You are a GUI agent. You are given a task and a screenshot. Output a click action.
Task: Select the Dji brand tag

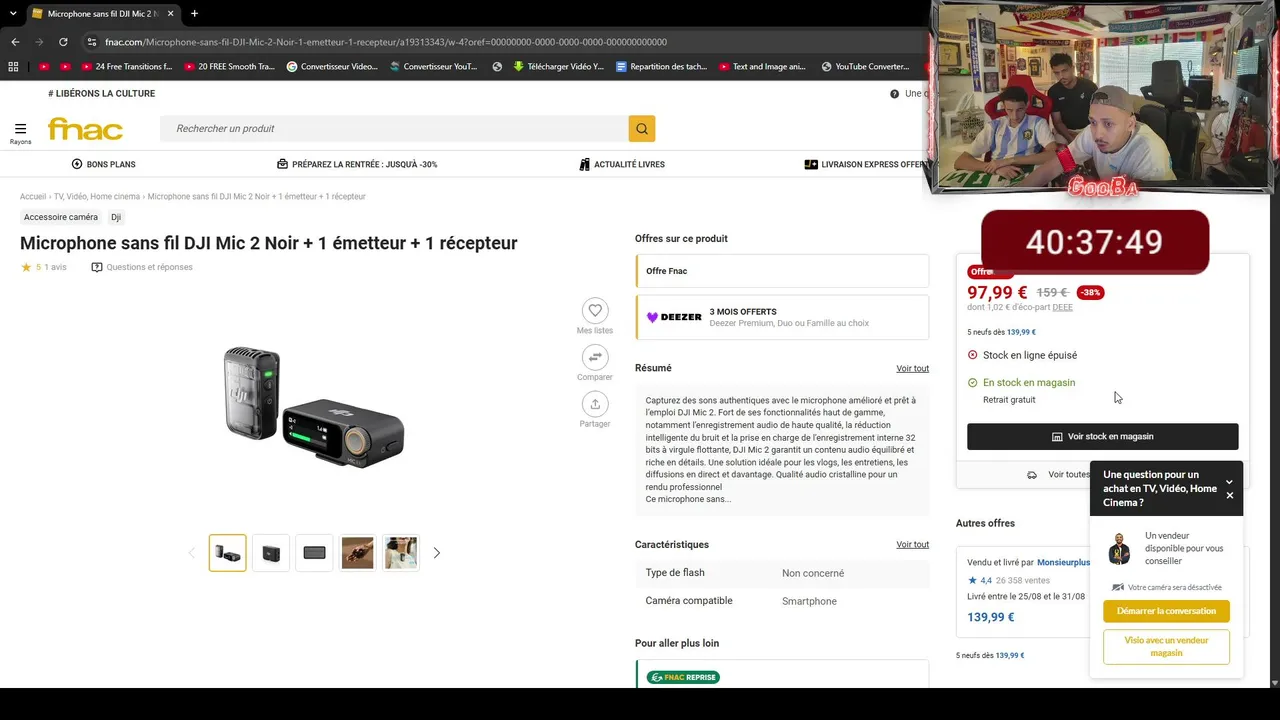[116, 217]
